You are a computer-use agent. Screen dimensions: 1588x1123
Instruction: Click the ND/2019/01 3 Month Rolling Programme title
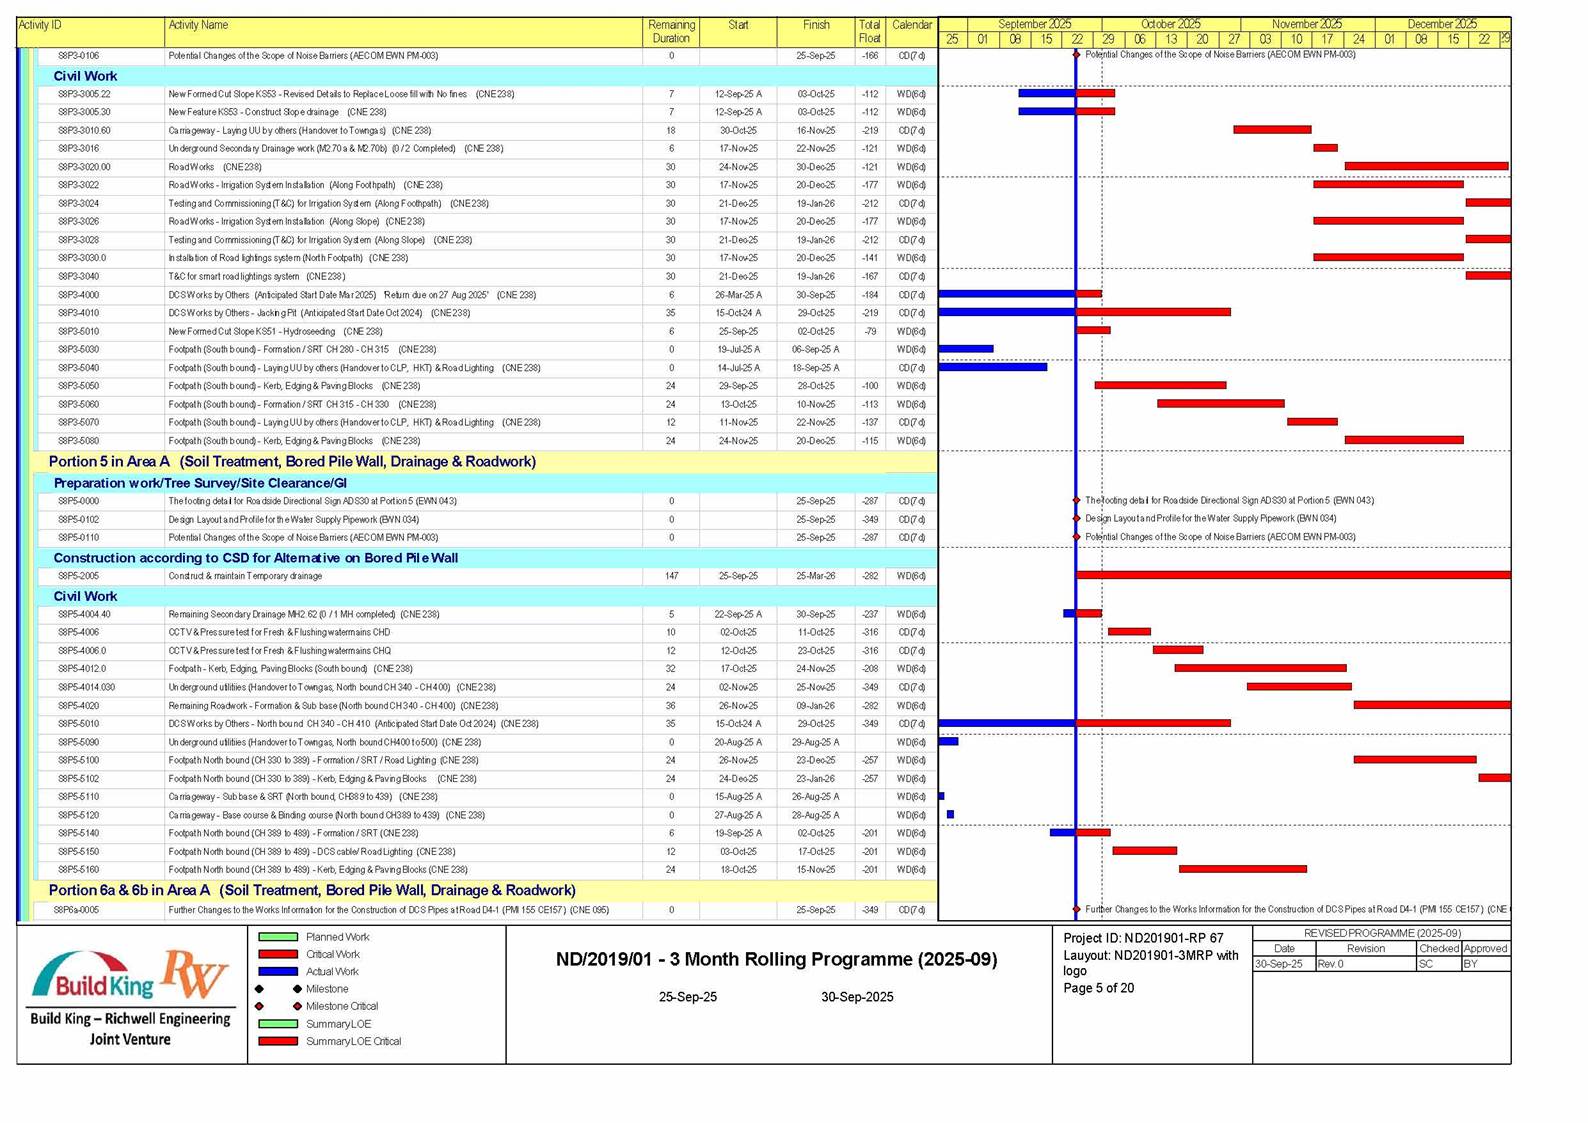[776, 960]
